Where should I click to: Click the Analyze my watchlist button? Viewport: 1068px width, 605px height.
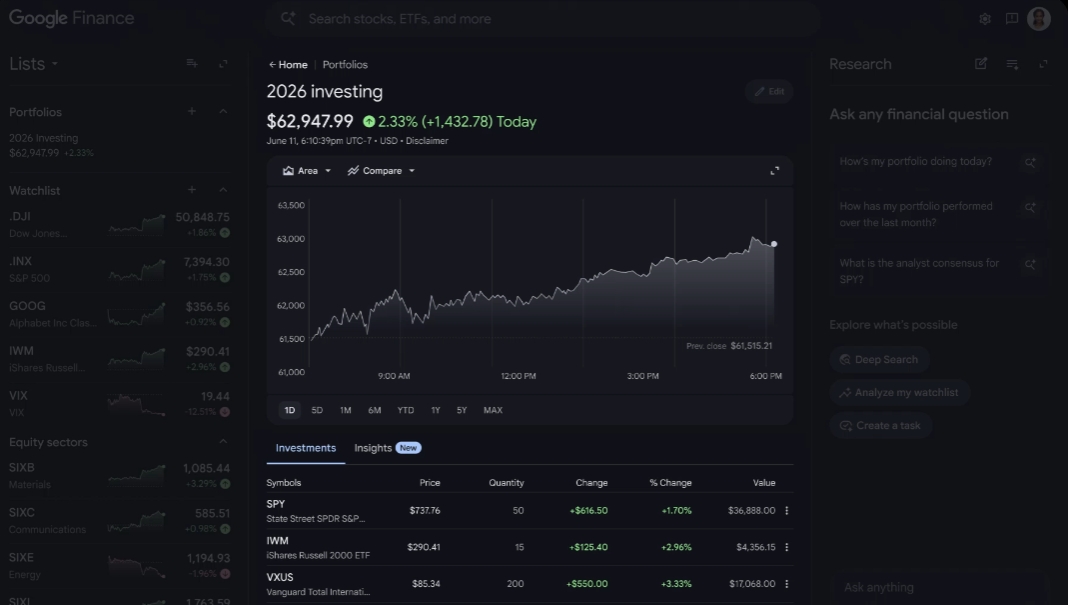[899, 392]
